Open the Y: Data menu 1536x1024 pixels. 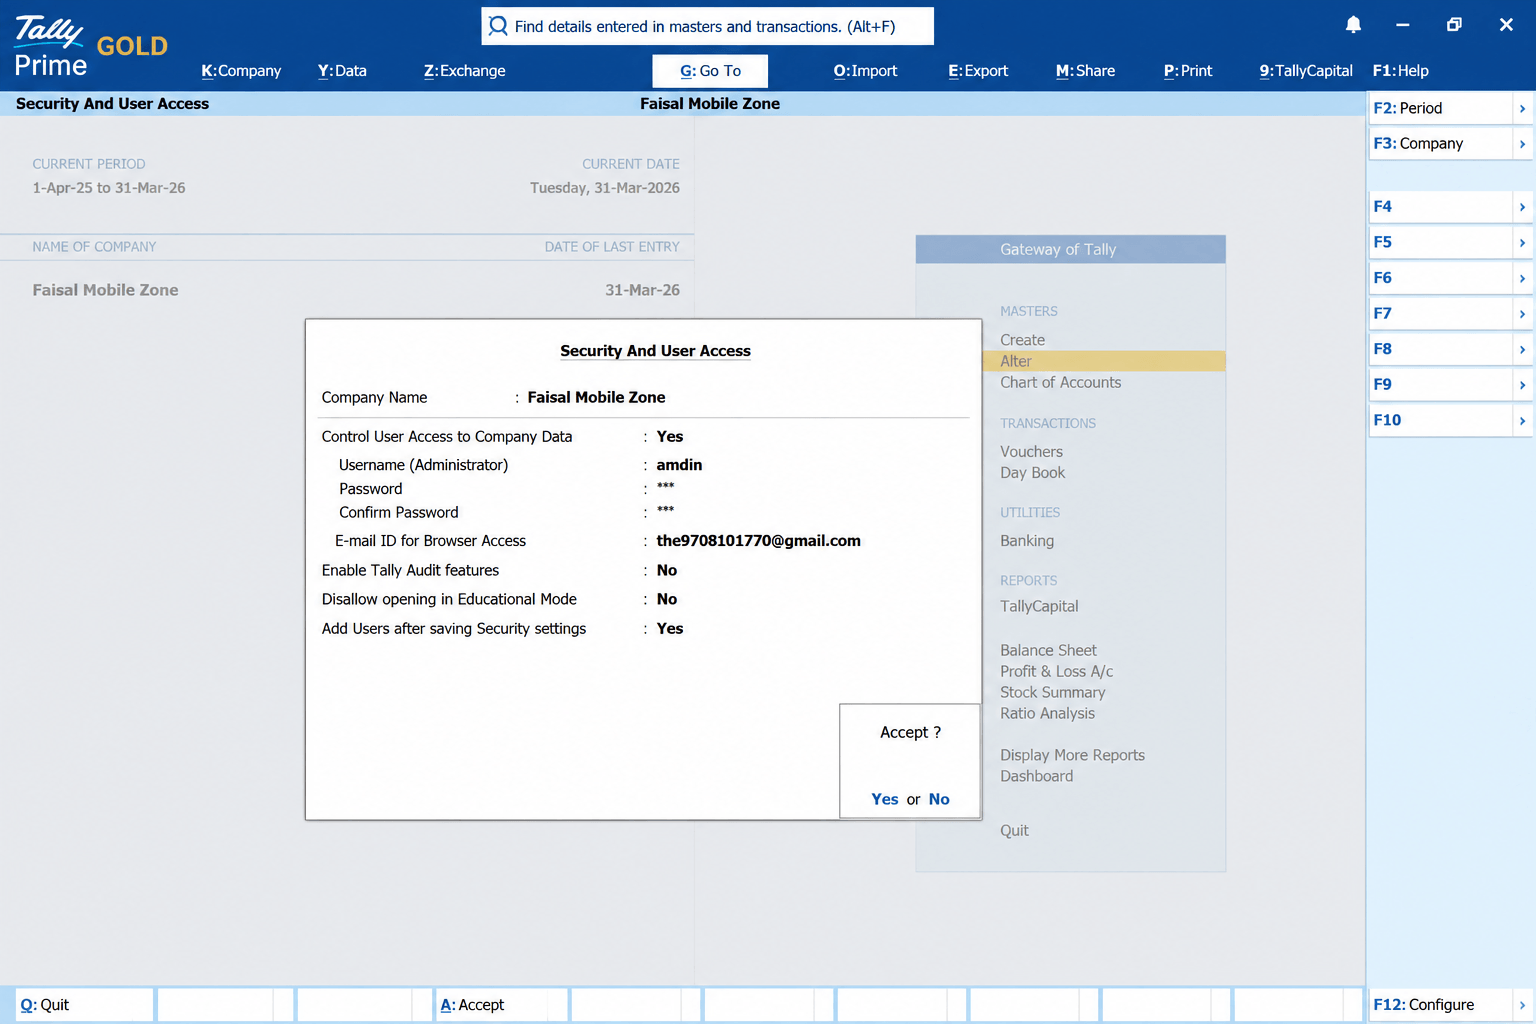342,71
